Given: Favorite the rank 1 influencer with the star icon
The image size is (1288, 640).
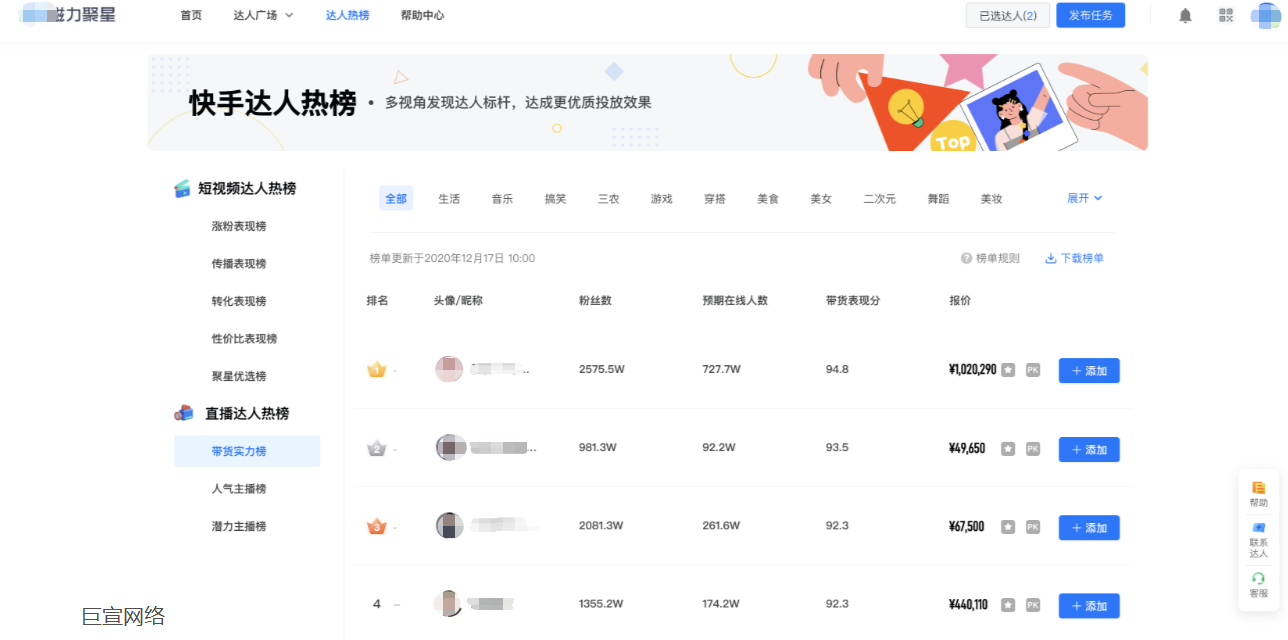Looking at the screenshot, I should (1010, 369).
